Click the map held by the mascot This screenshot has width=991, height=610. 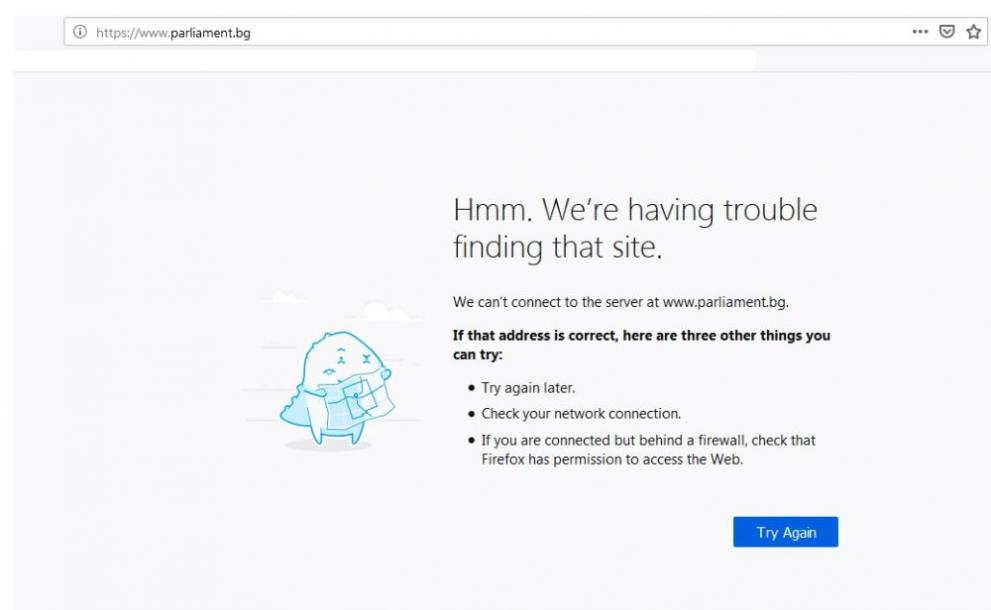pos(367,398)
